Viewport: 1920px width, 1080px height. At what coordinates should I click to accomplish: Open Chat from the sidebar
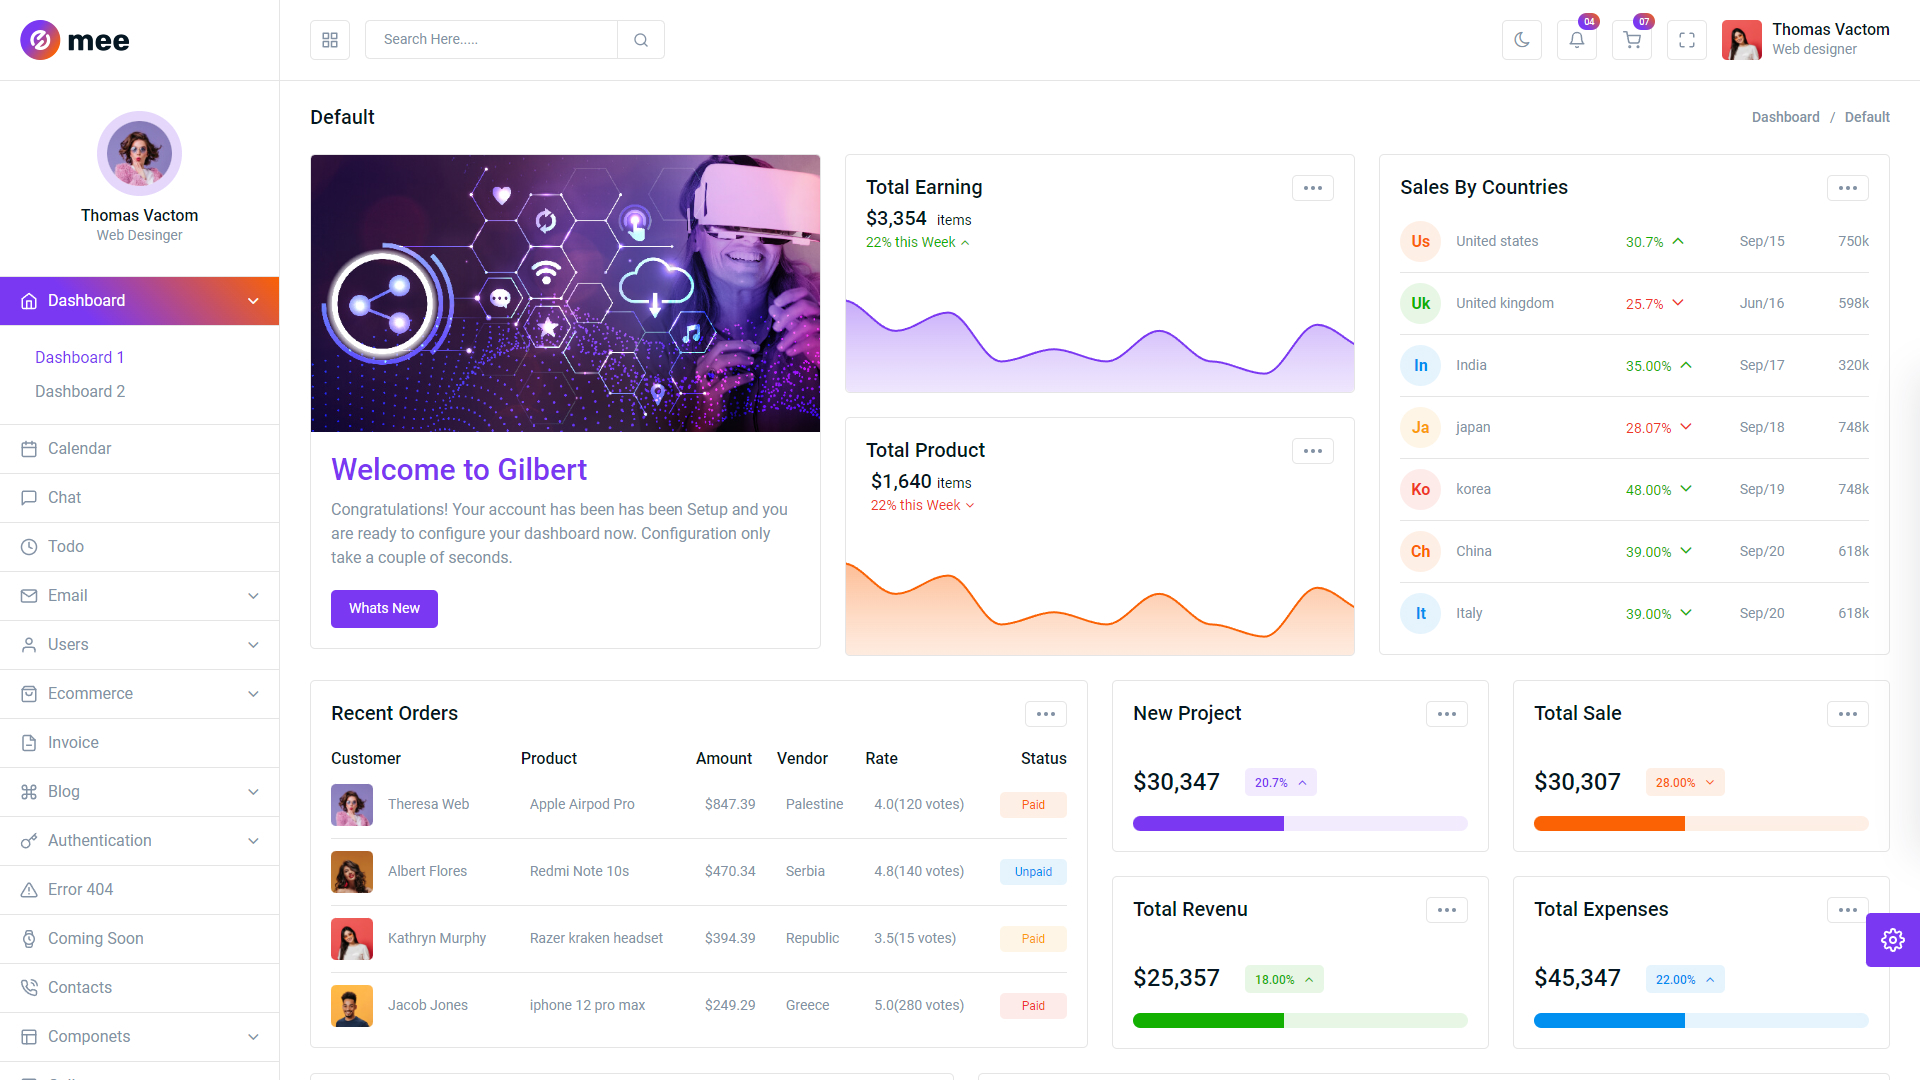click(65, 498)
